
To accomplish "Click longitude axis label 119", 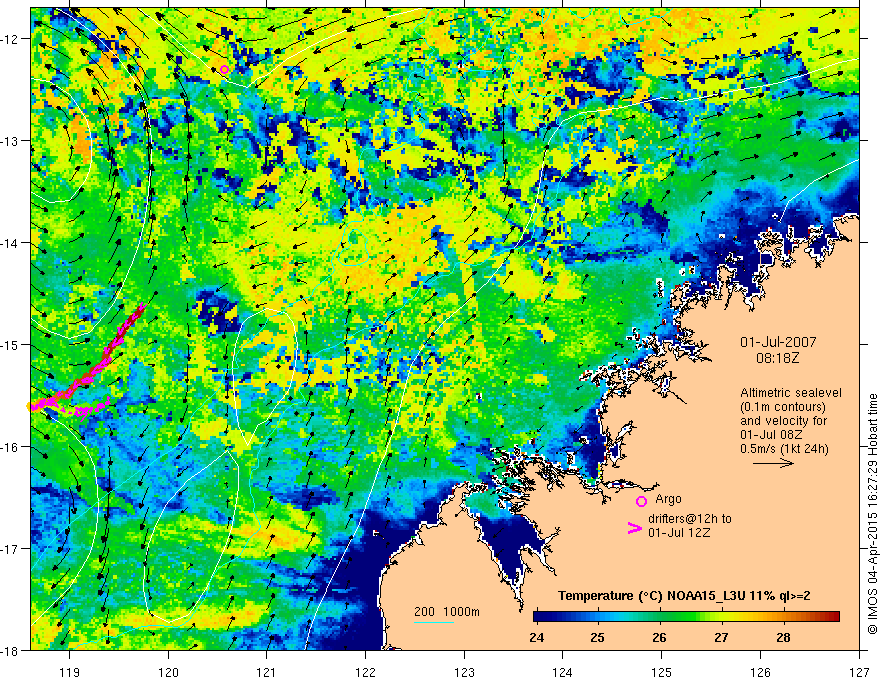I will click(69, 672).
